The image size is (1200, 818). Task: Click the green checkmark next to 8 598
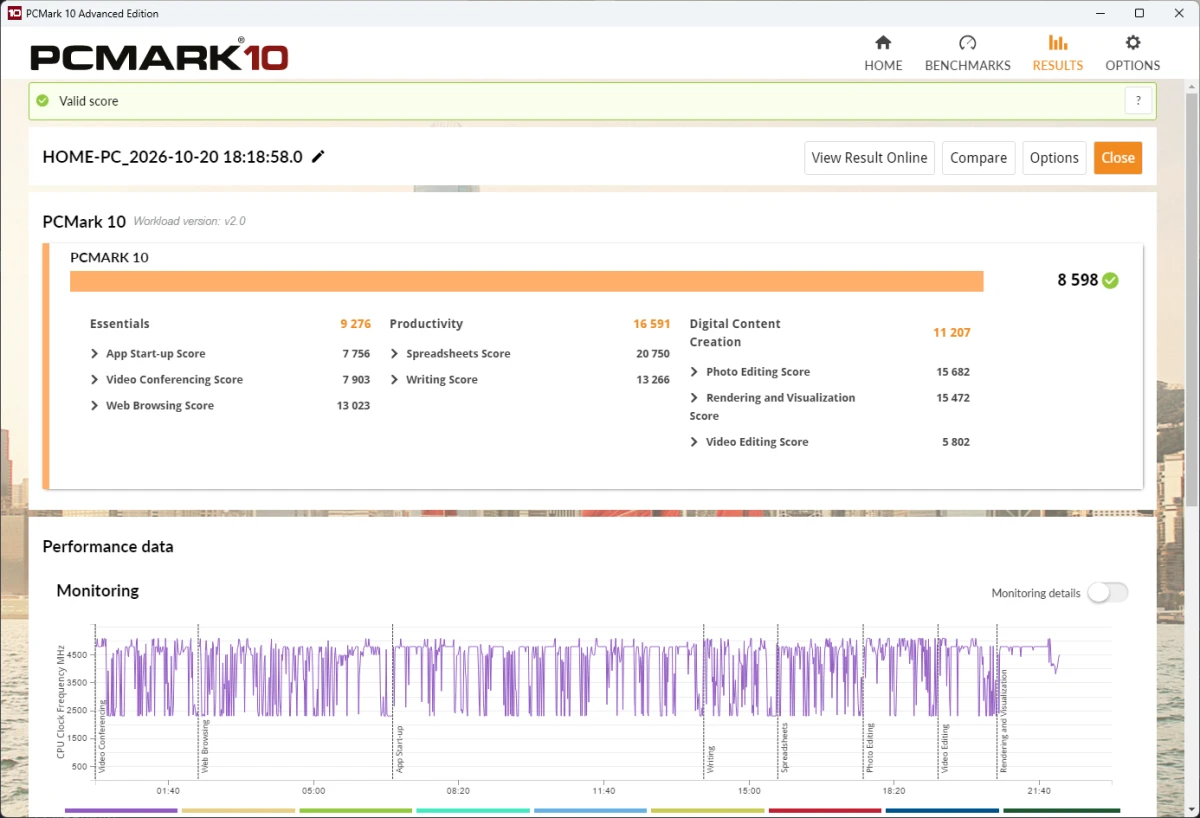(1110, 281)
